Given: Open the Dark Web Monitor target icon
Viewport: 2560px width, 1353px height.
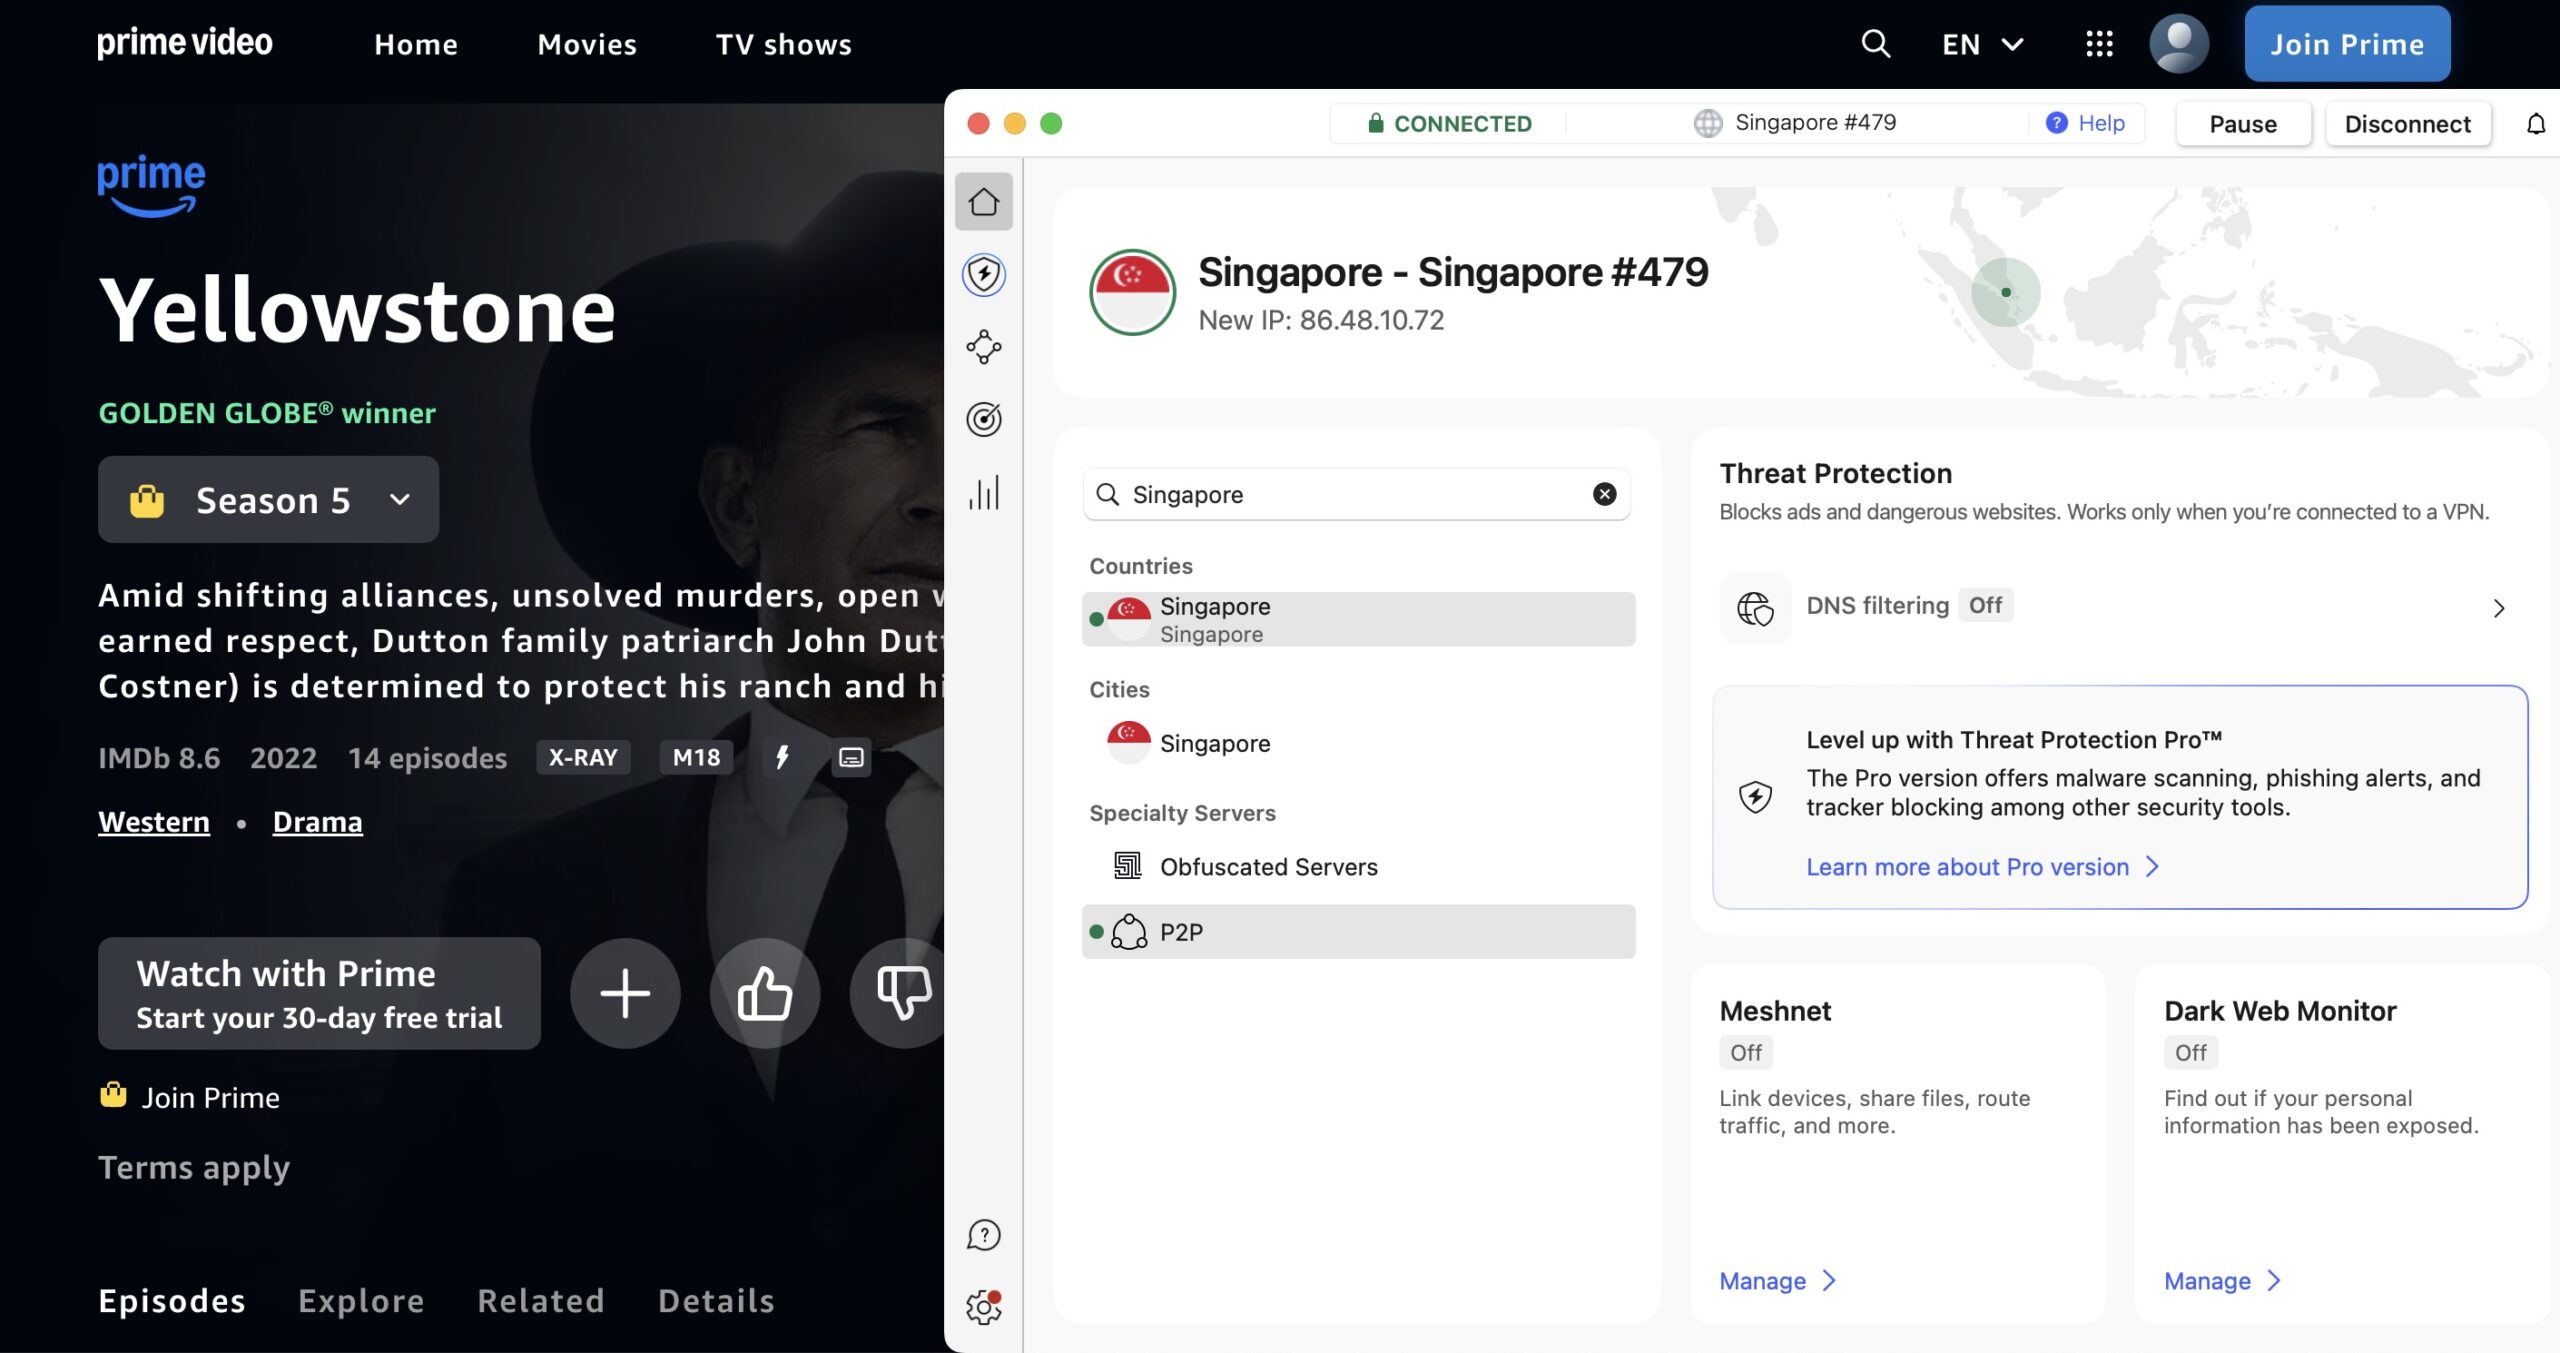Looking at the screenshot, I should [984, 419].
